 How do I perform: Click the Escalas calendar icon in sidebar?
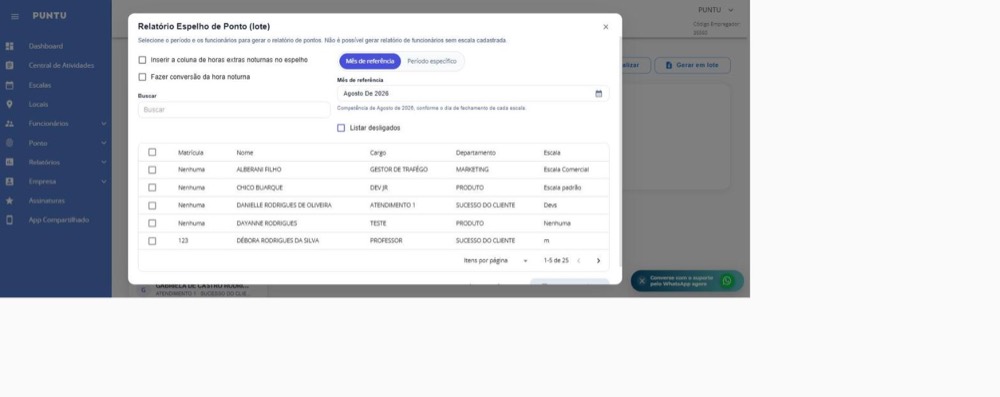(10, 85)
